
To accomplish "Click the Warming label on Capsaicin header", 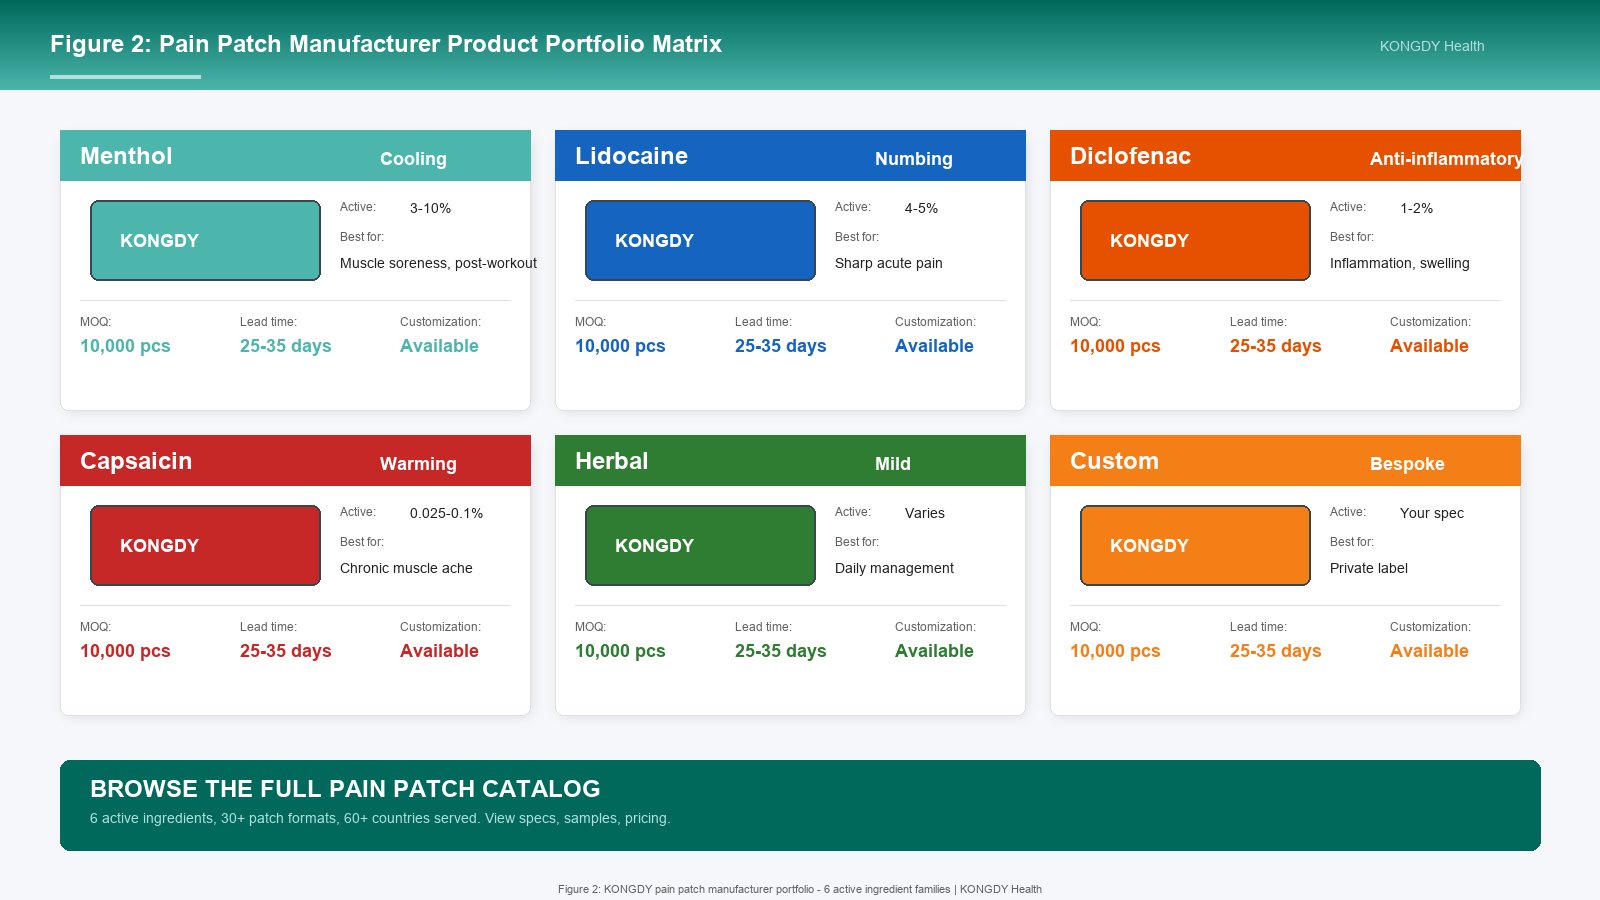I will click(418, 464).
